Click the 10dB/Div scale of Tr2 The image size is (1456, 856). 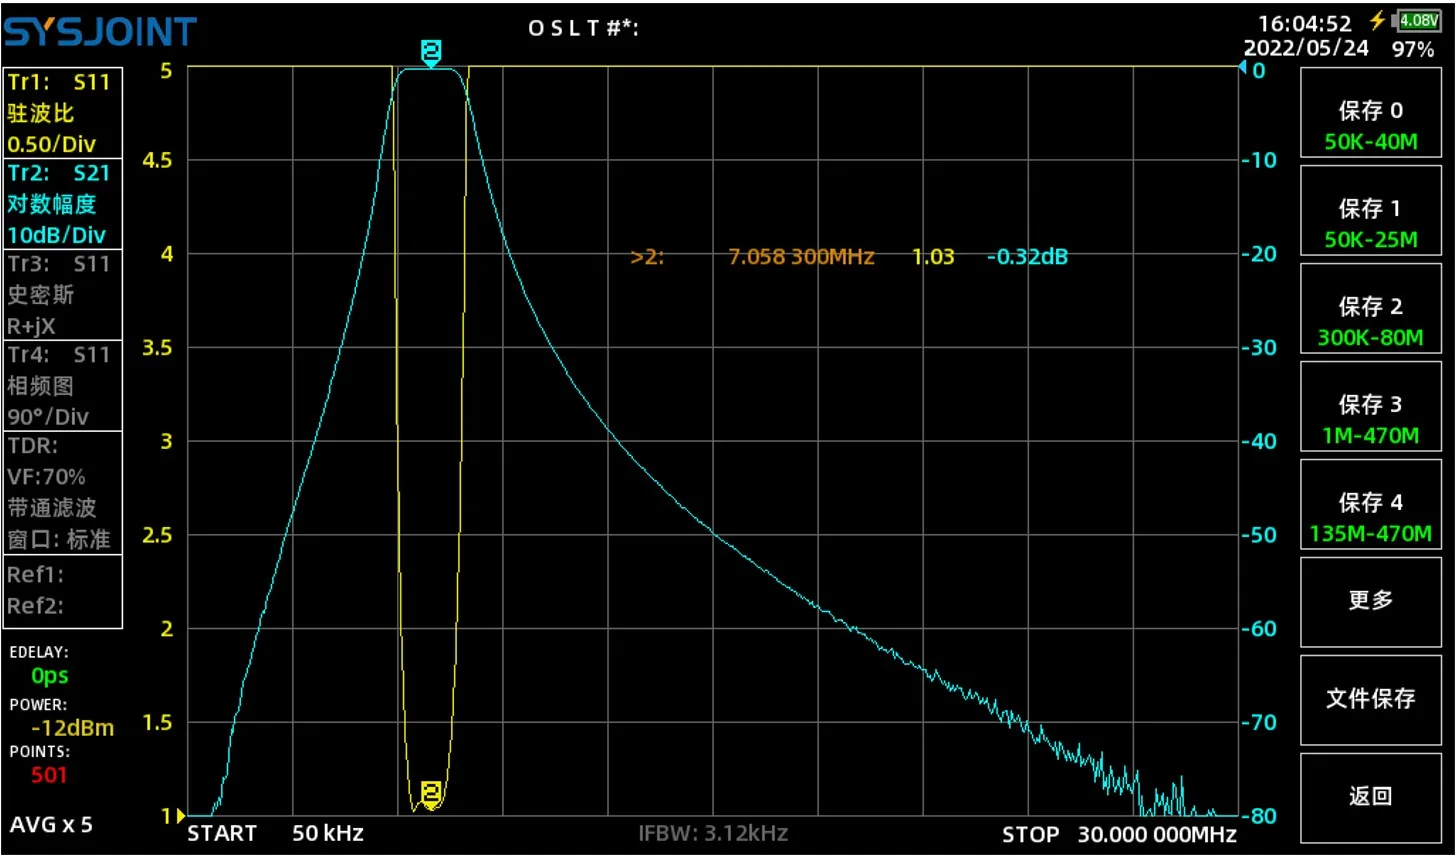[56, 235]
